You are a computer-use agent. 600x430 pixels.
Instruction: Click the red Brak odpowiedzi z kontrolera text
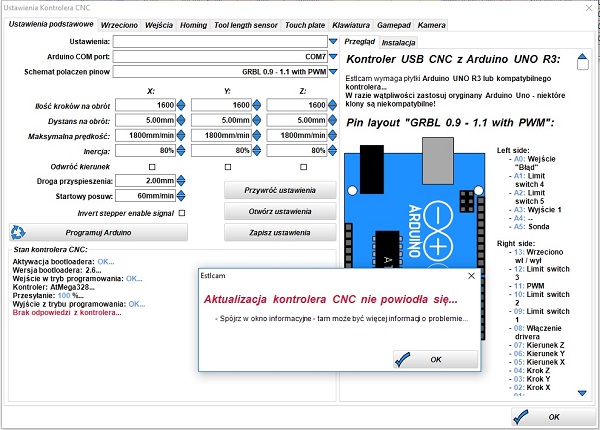[67, 313]
